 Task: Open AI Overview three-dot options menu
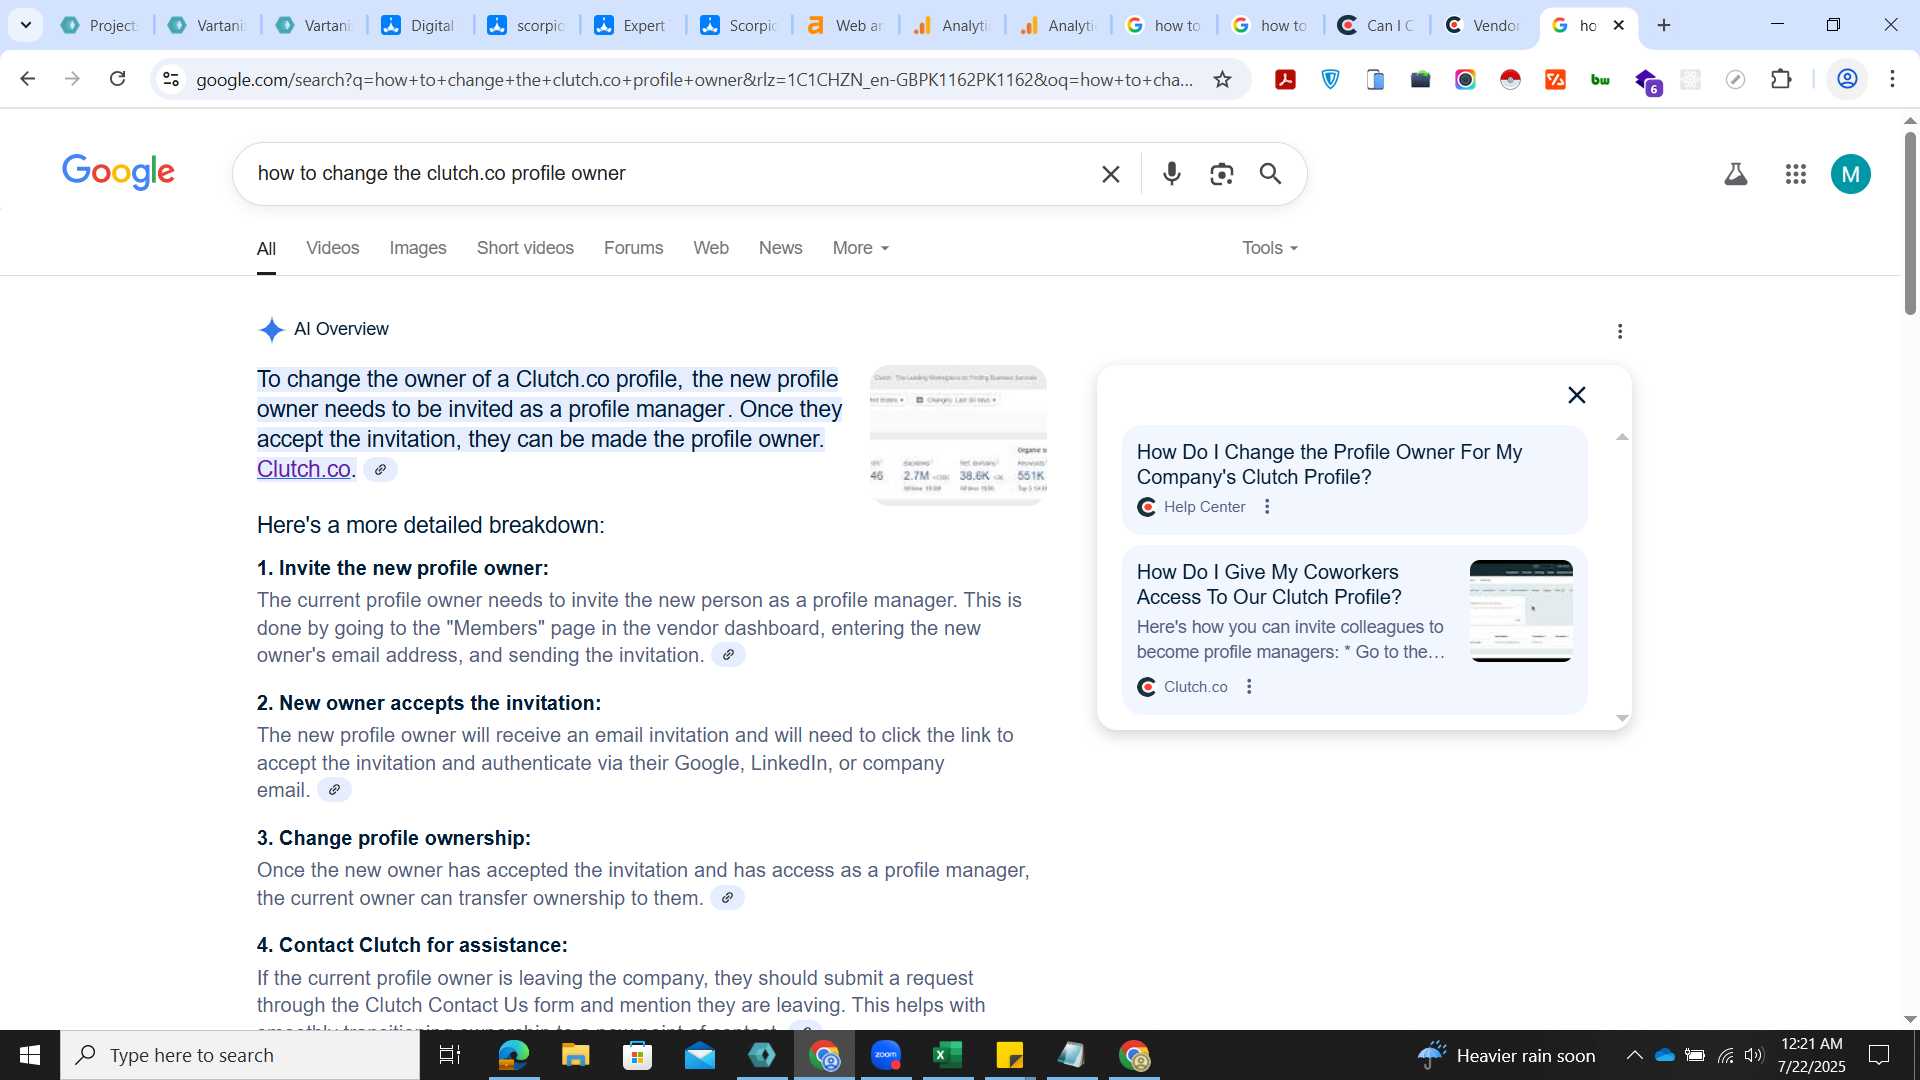(1620, 331)
